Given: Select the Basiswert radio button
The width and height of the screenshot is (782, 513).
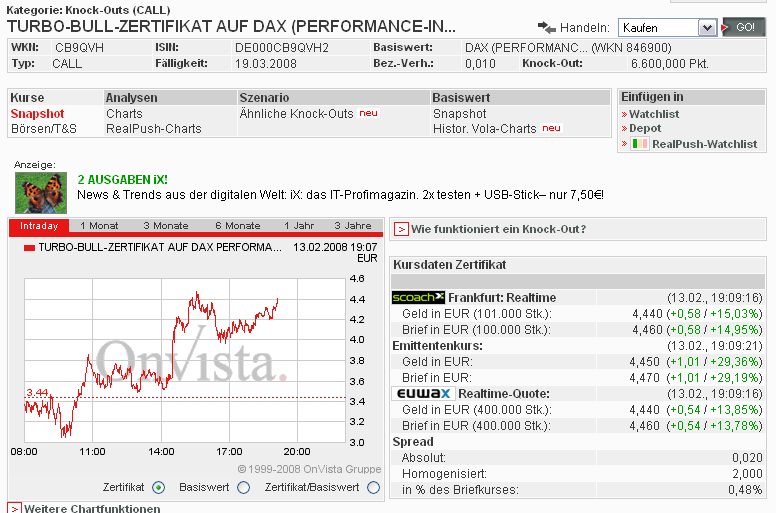Looking at the screenshot, I should [243, 488].
